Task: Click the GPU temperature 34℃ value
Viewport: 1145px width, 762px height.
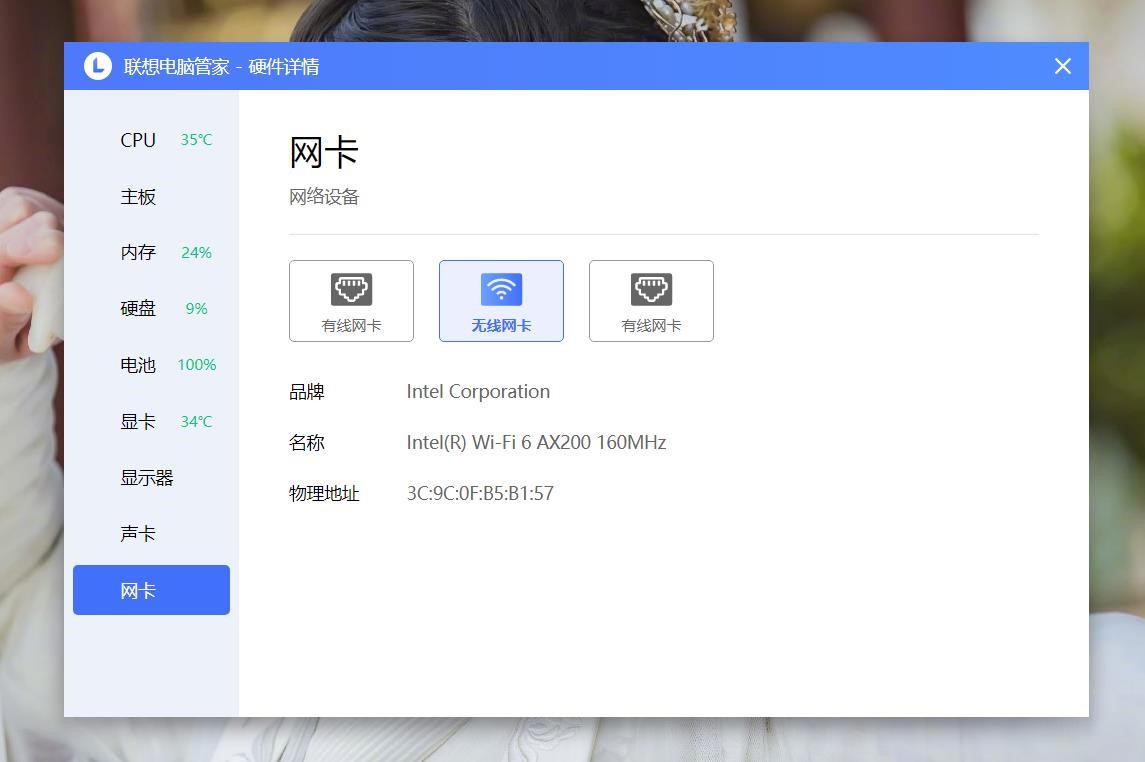Action: pyautogui.click(x=196, y=421)
